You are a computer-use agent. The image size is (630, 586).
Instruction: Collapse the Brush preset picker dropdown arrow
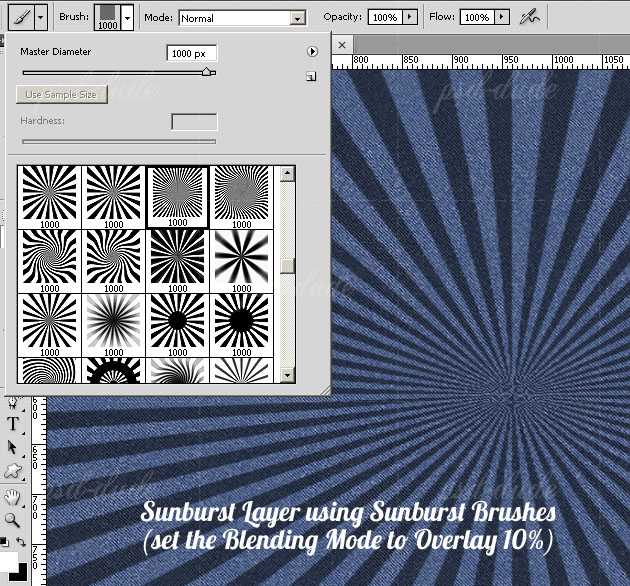[127, 17]
